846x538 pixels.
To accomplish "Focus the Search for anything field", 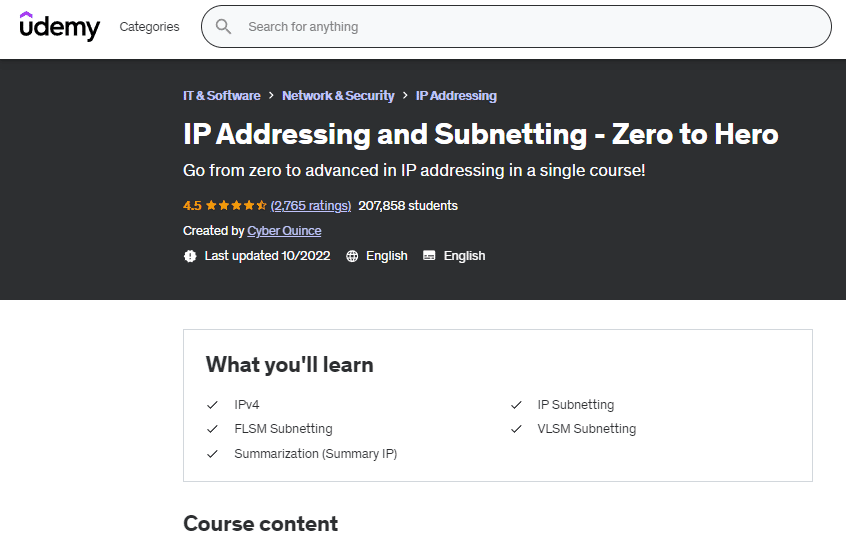I will point(516,26).
